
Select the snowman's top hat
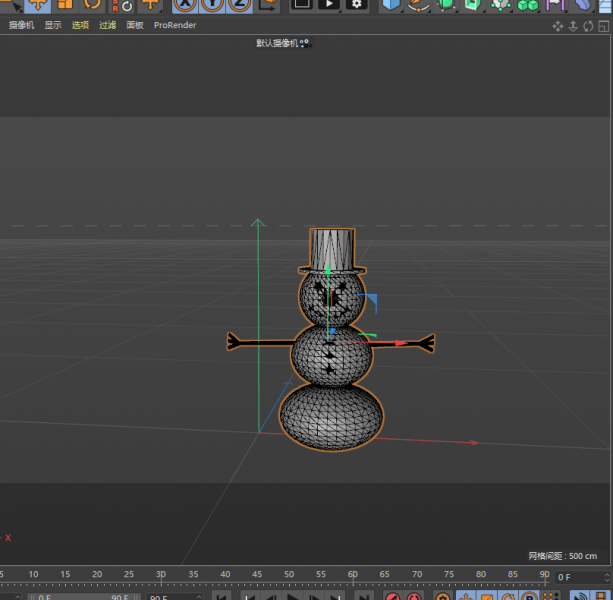pos(332,249)
